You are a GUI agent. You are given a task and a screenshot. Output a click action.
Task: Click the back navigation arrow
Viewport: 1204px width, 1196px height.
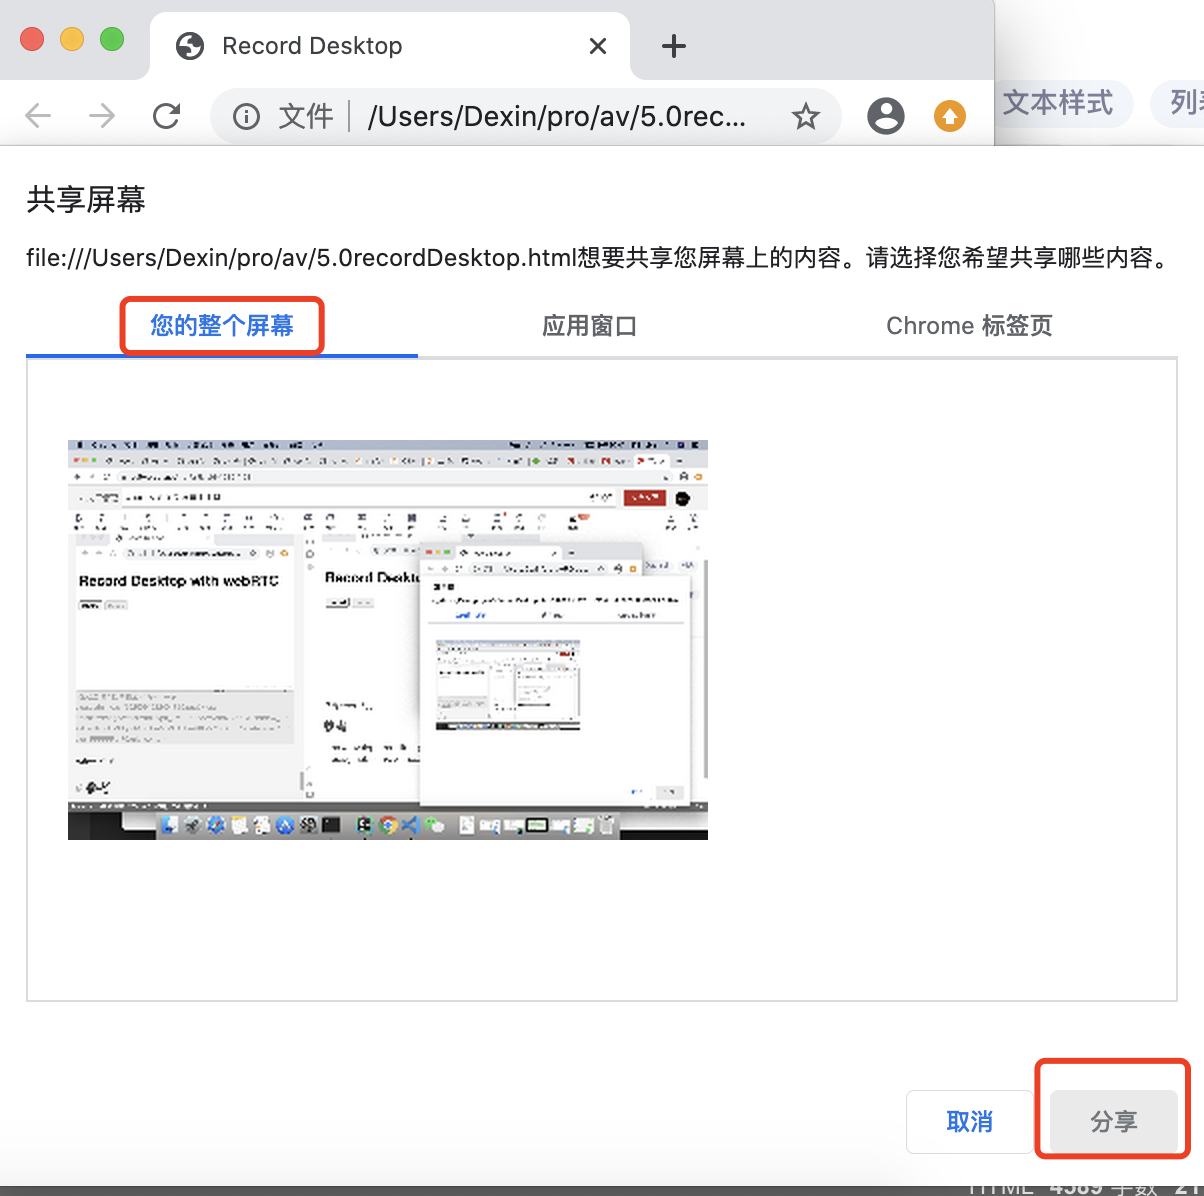38,115
